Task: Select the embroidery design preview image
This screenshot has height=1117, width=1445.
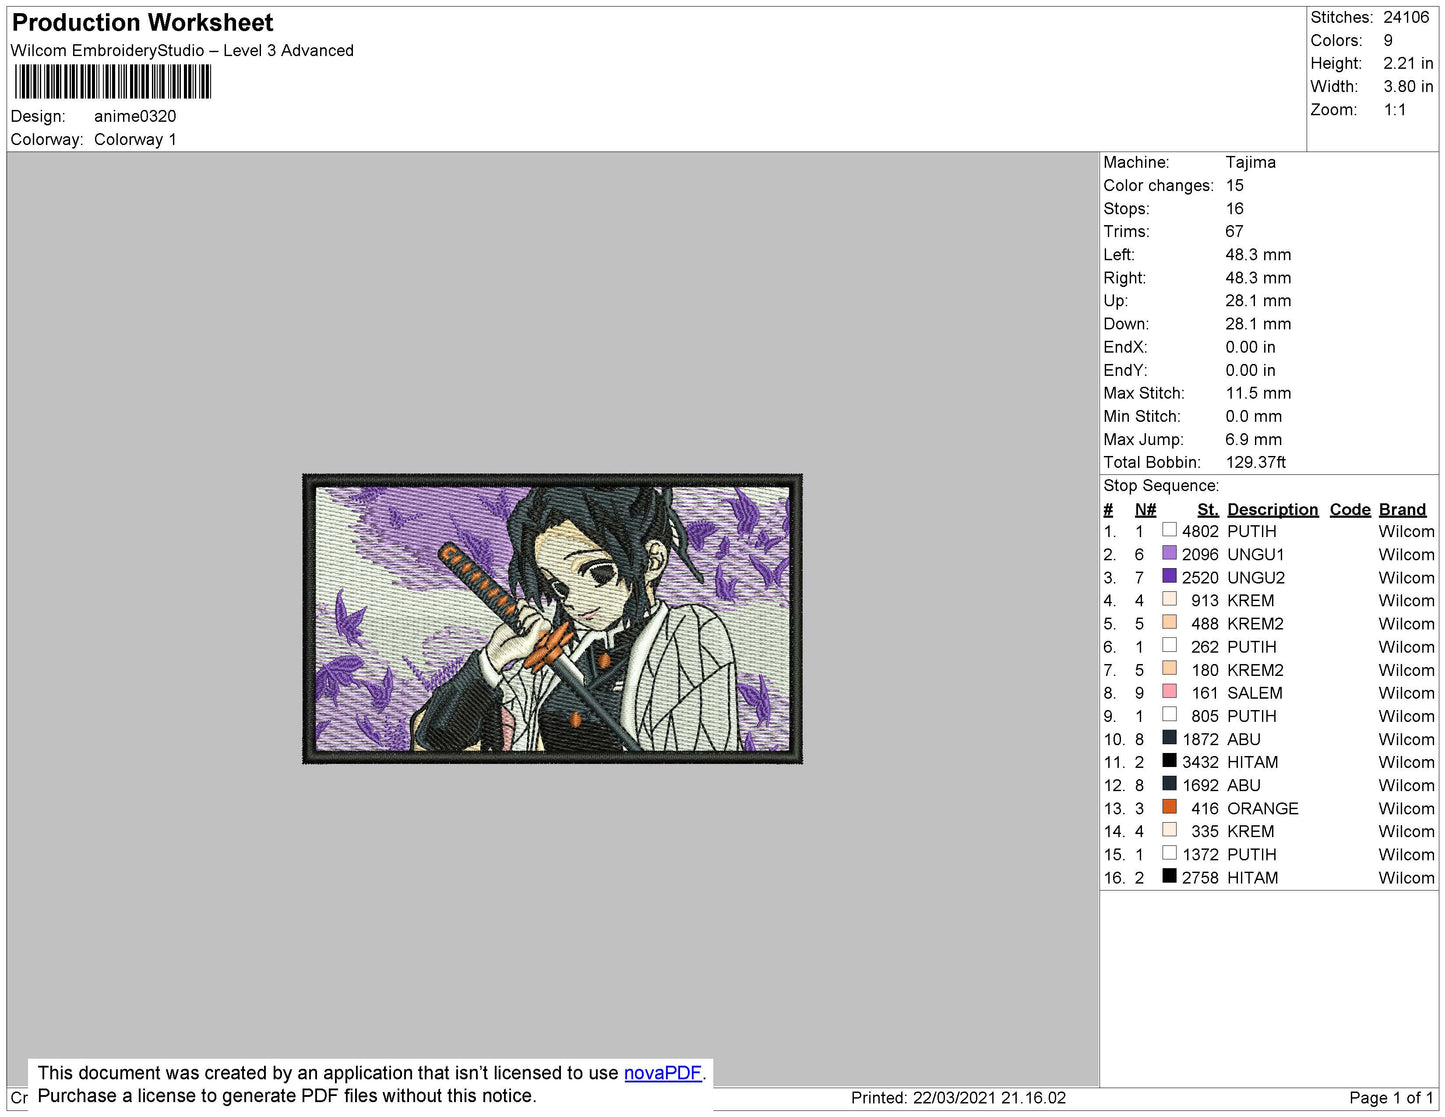Action: click(x=552, y=619)
